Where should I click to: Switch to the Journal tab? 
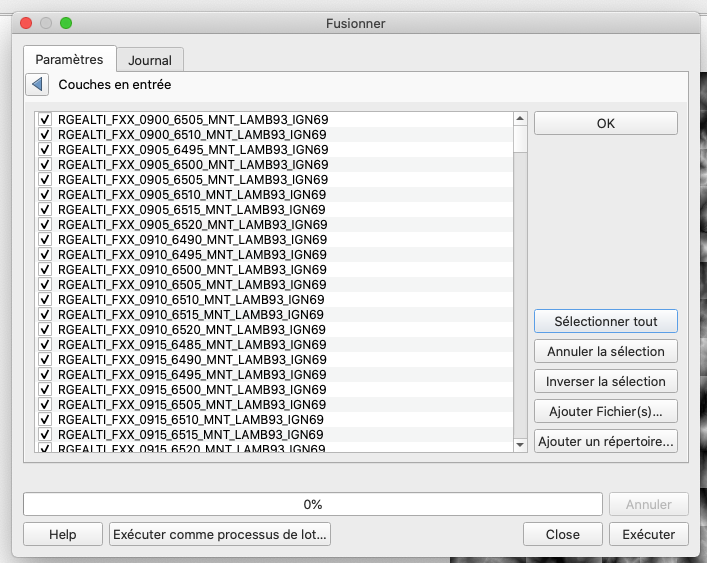(x=150, y=60)
